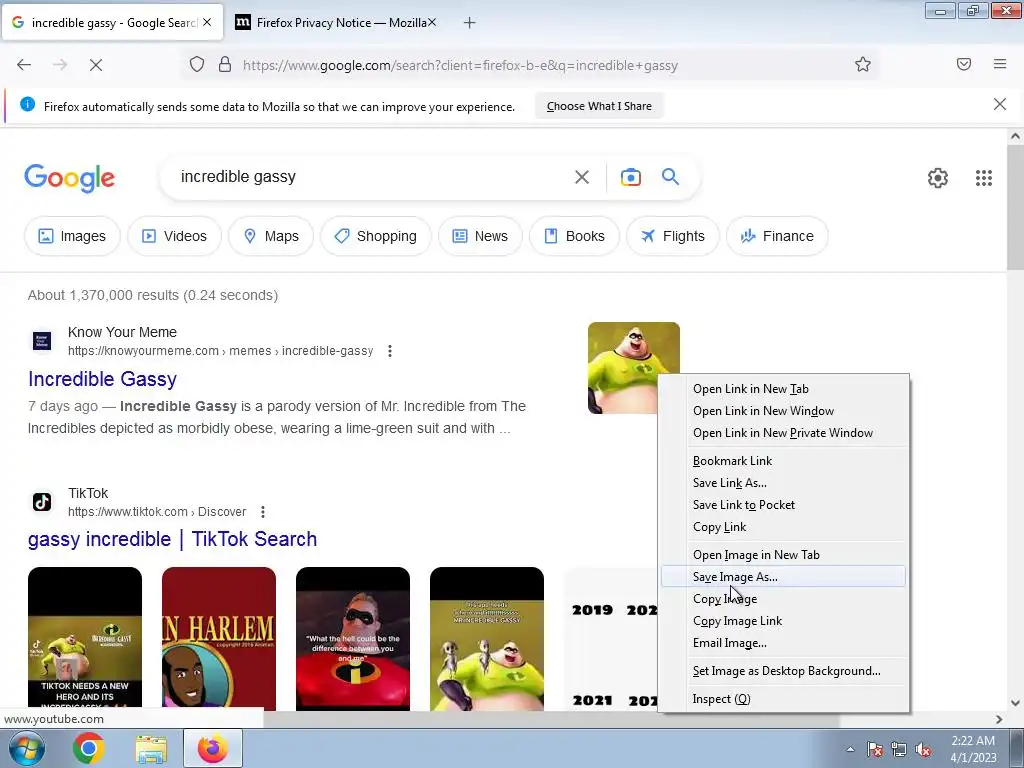
Task: Select Copy Image Link
Action: pos(783,621)
